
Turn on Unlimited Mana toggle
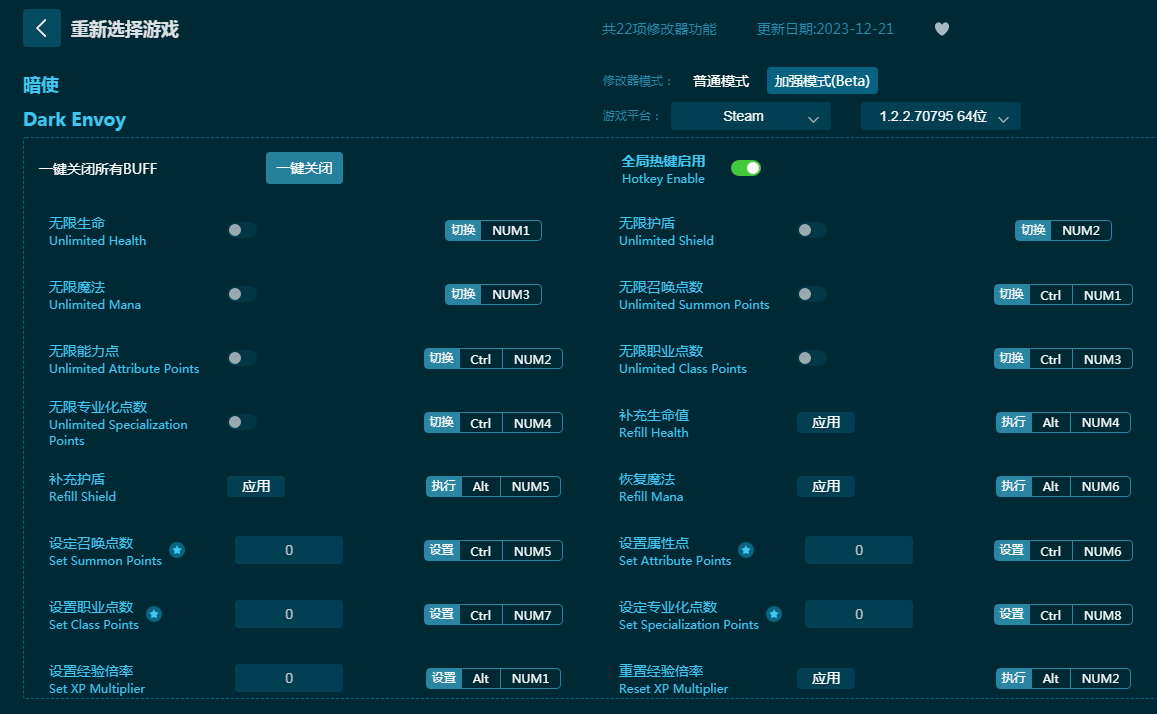pyautogui.click(x=241, y=294)
